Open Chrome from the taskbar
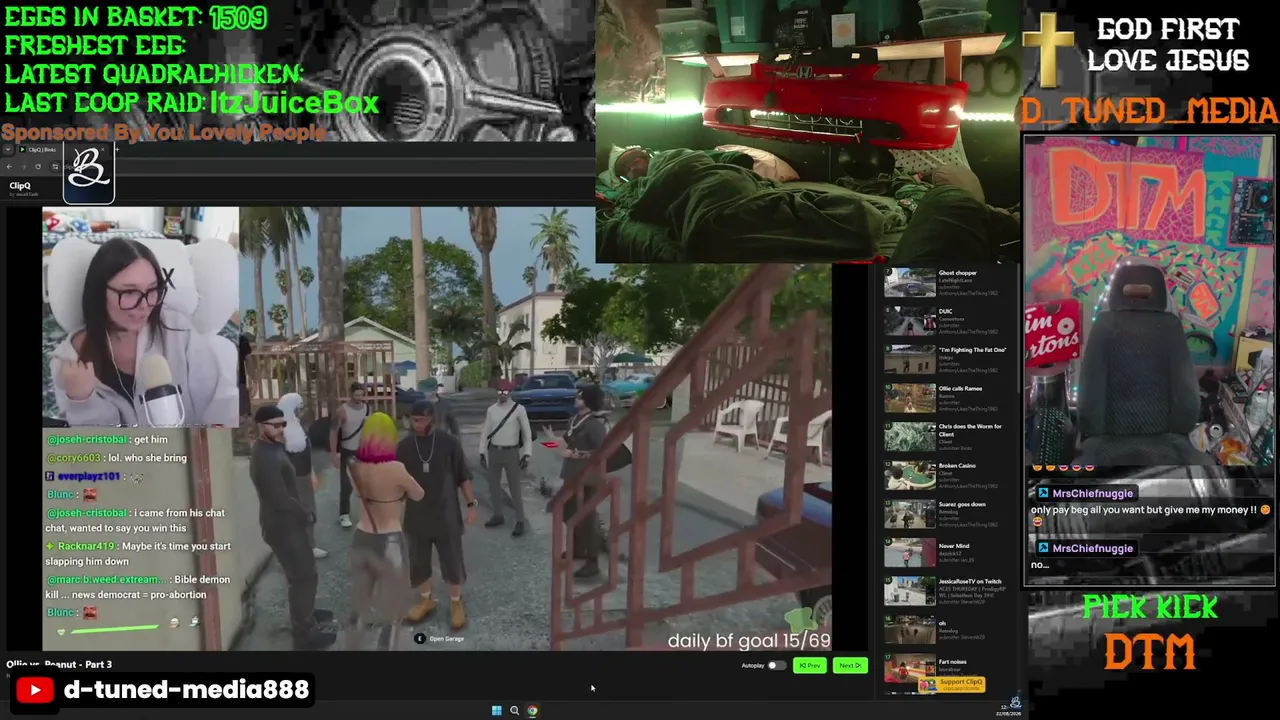Screen dimensions: 1280x720 (x=532, y=711)
